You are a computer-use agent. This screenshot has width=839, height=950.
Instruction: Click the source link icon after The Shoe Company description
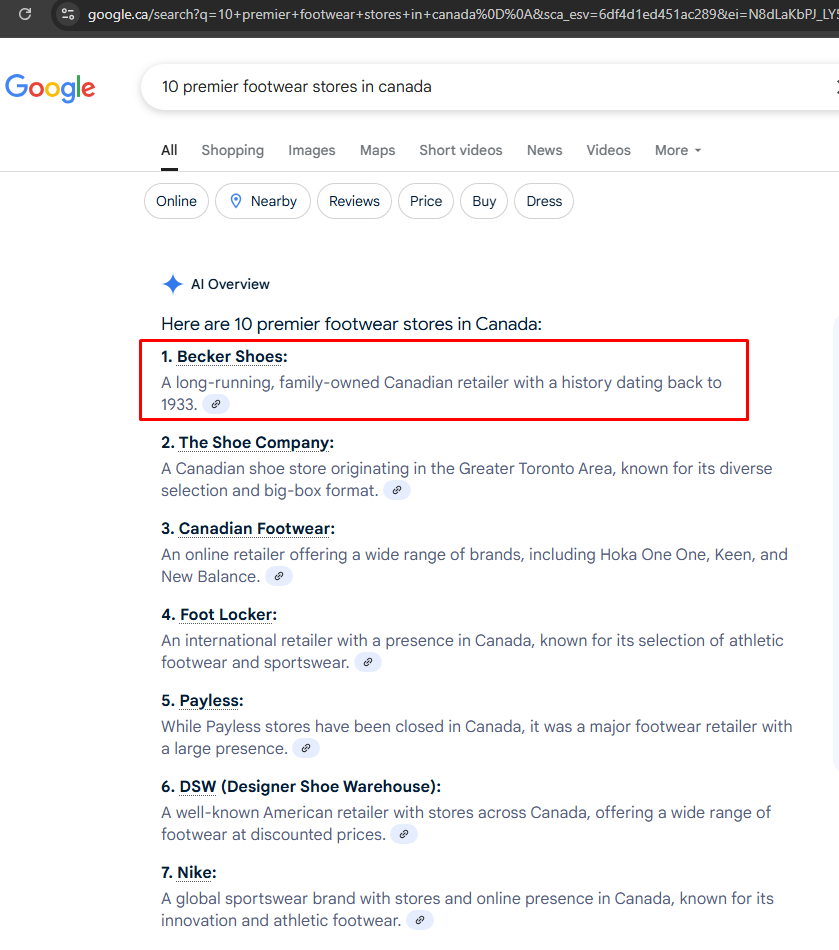pos(397,490)
